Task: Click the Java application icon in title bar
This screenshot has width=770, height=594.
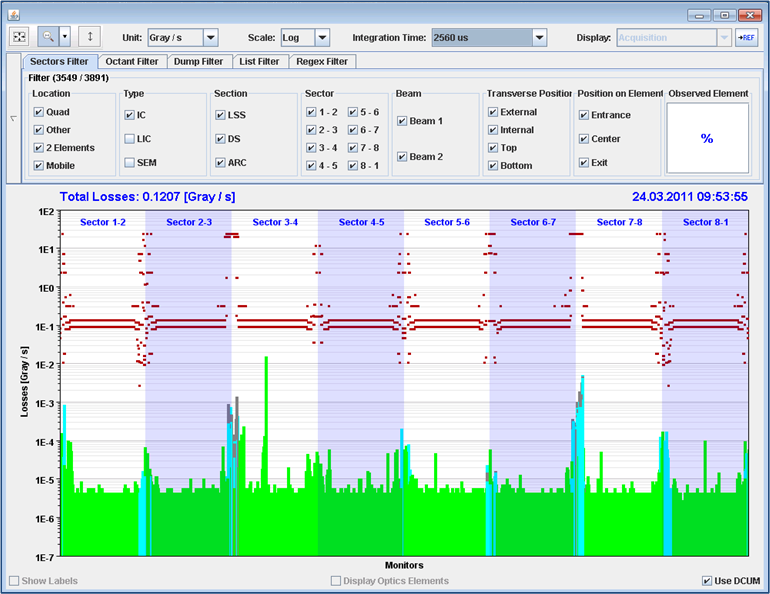Action: [x=14, y=14]
